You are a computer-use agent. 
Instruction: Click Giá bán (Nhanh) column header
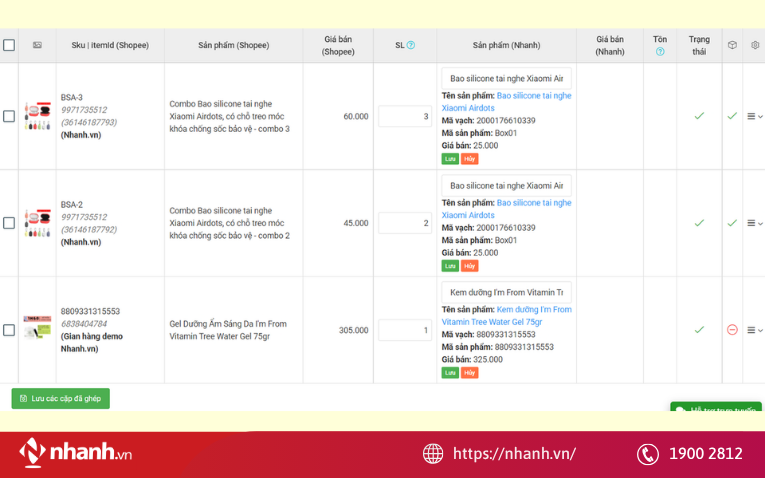[x=609, y=45]
